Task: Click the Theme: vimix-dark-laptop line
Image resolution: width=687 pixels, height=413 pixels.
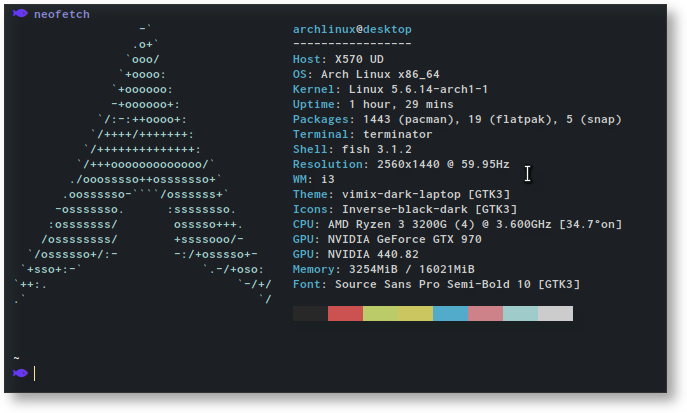Action: pos(401,194)
